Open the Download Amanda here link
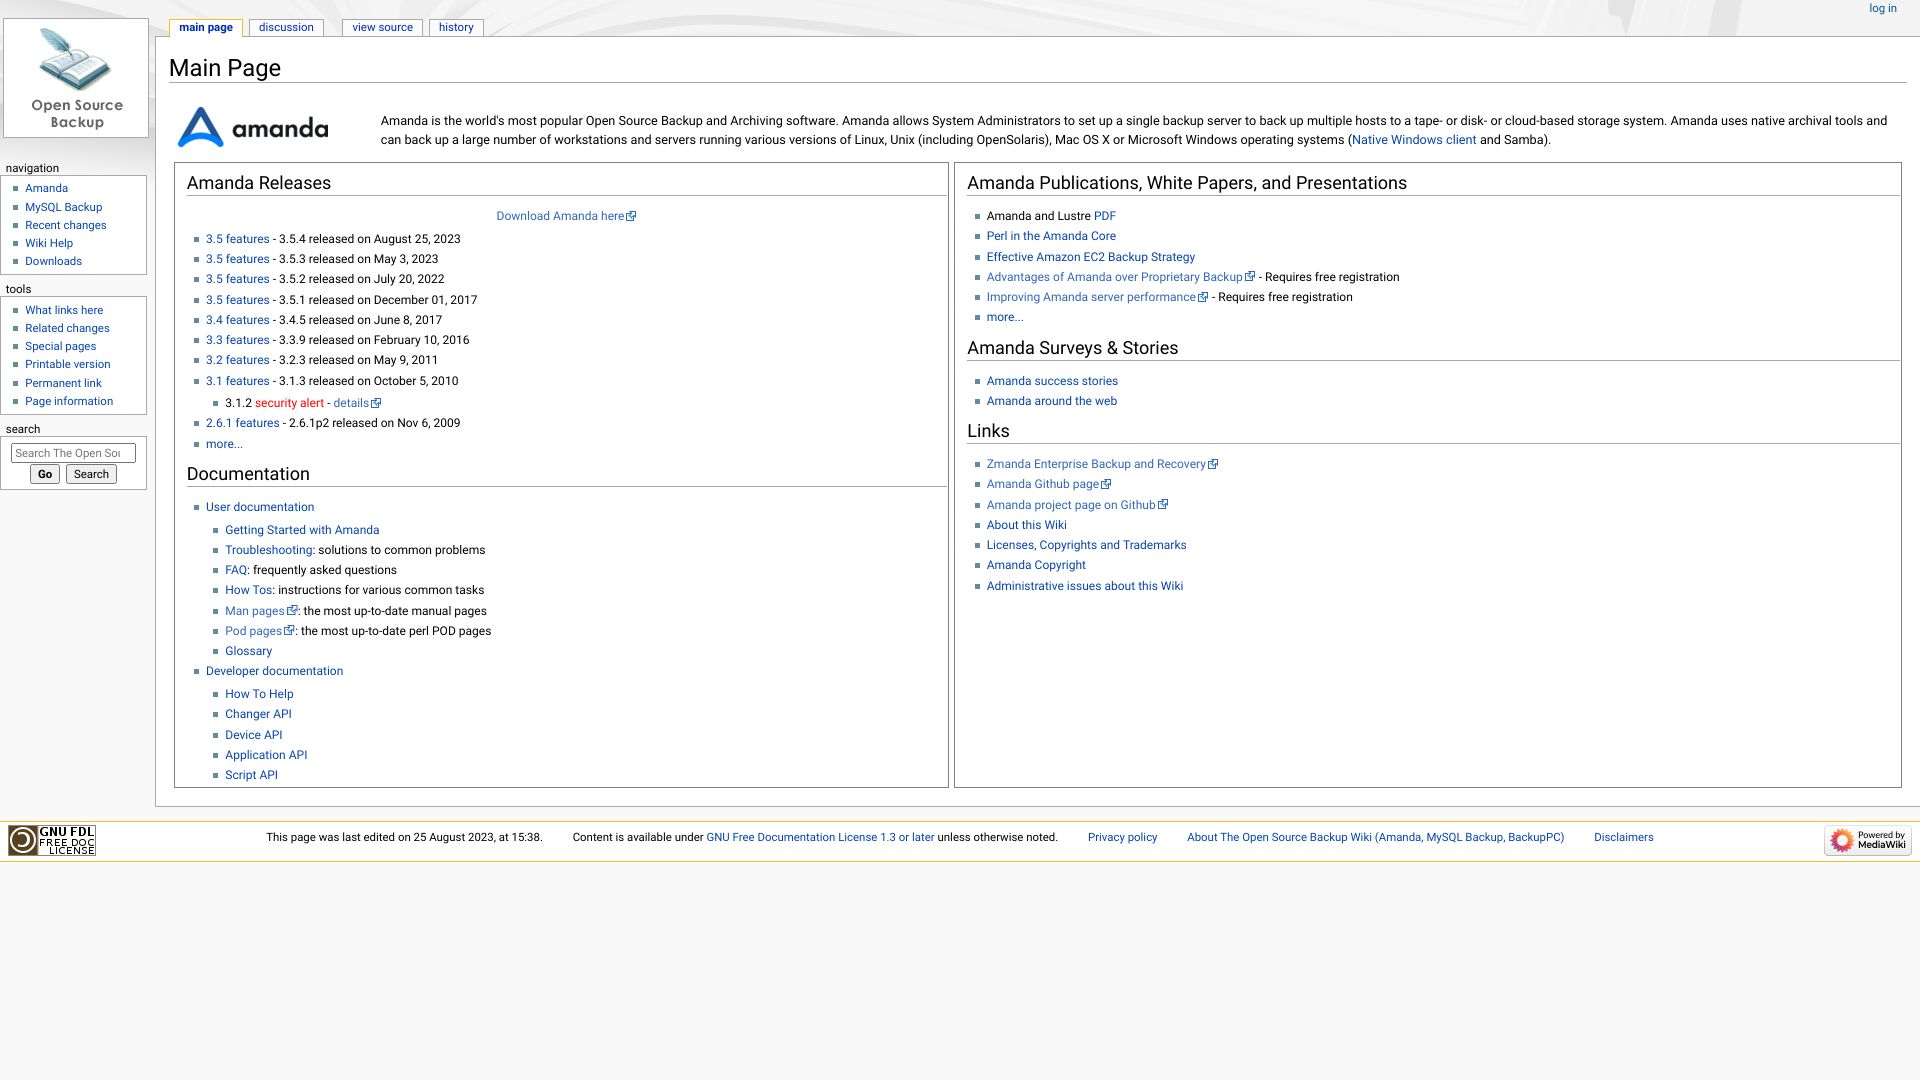The image size is (1920, 1080). coord(566,217)
